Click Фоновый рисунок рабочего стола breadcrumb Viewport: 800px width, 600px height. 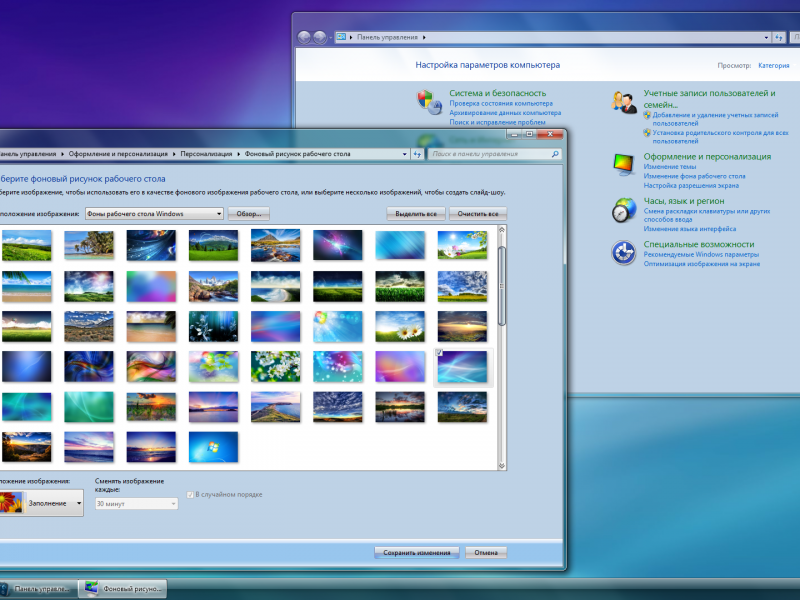(297, 154)
